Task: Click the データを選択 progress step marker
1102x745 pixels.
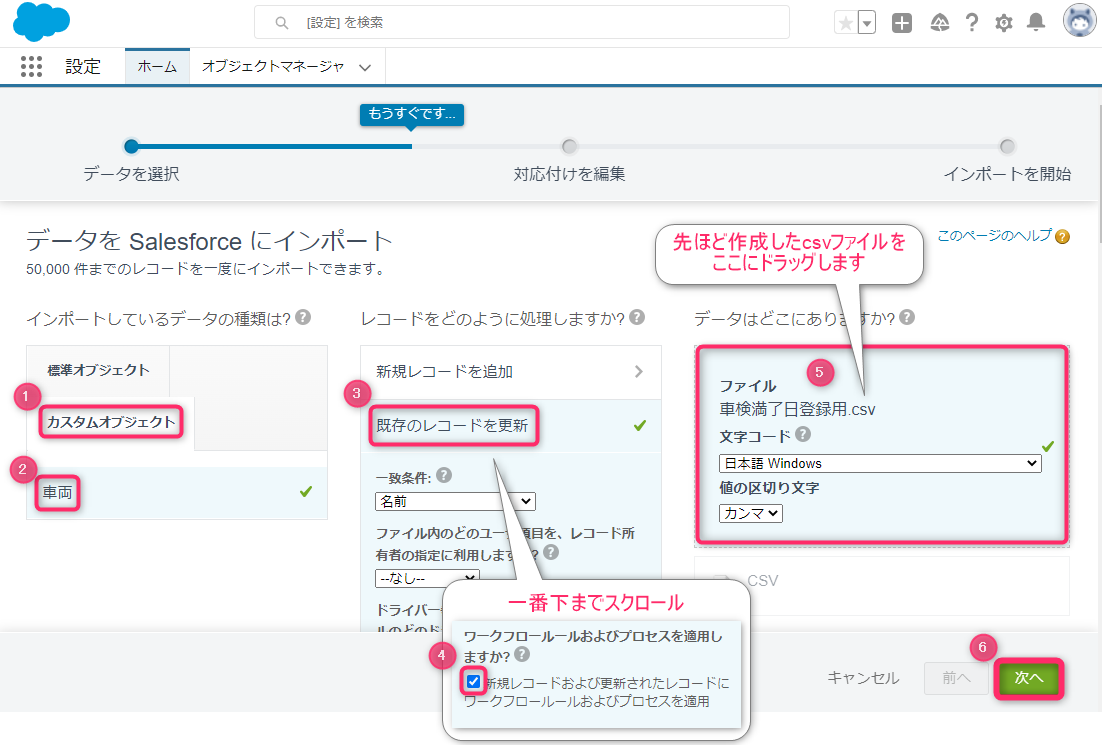Action: click(x=131, y=146)
